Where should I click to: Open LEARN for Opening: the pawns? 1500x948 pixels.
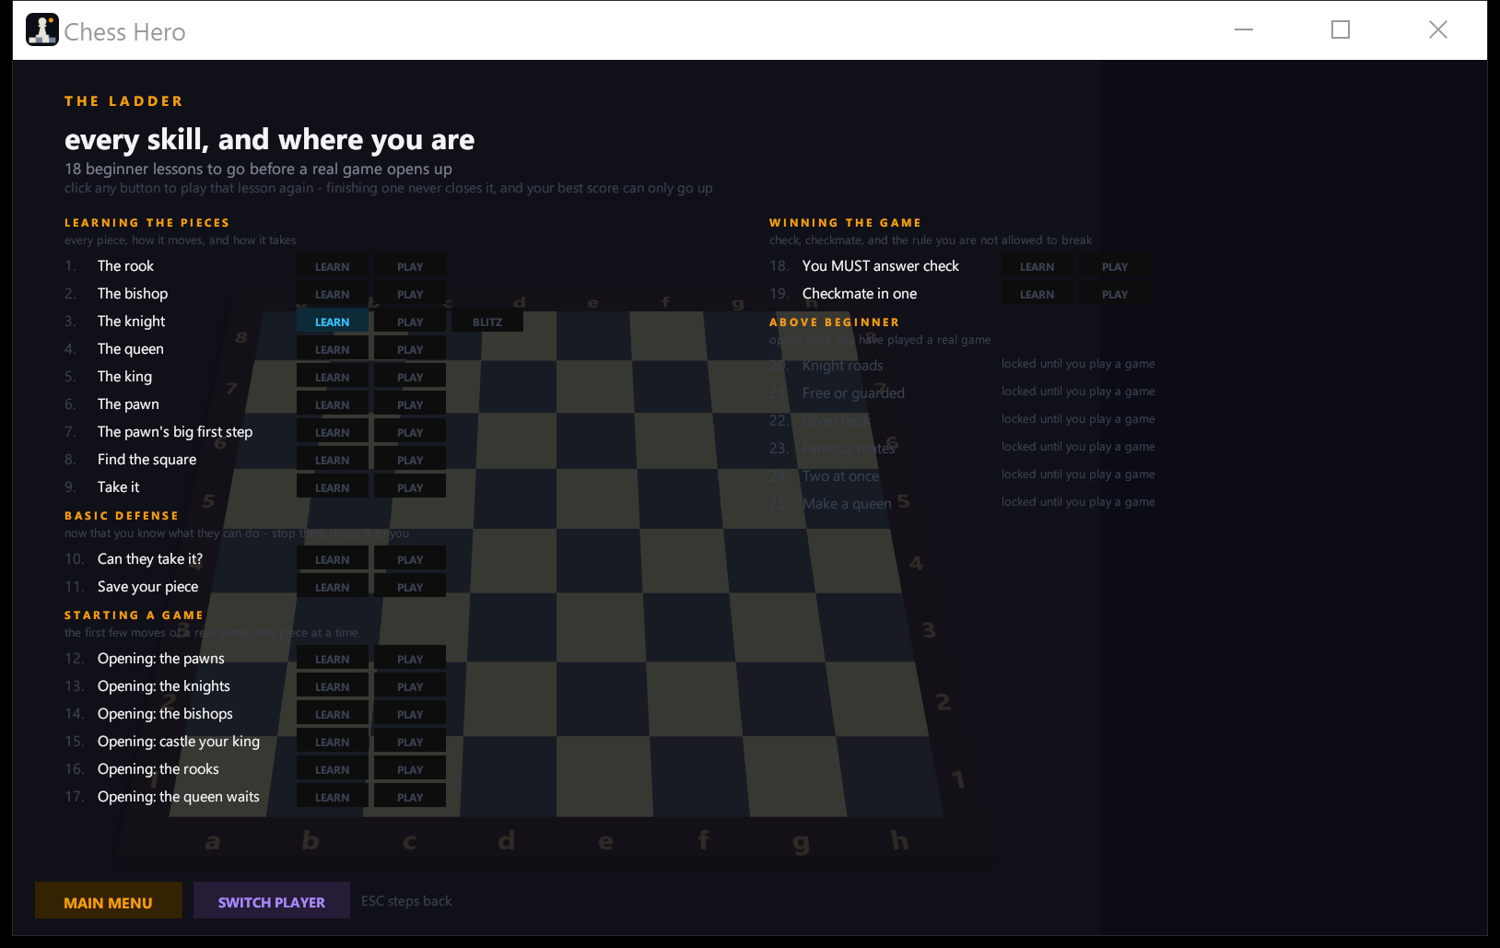point(332,659)
